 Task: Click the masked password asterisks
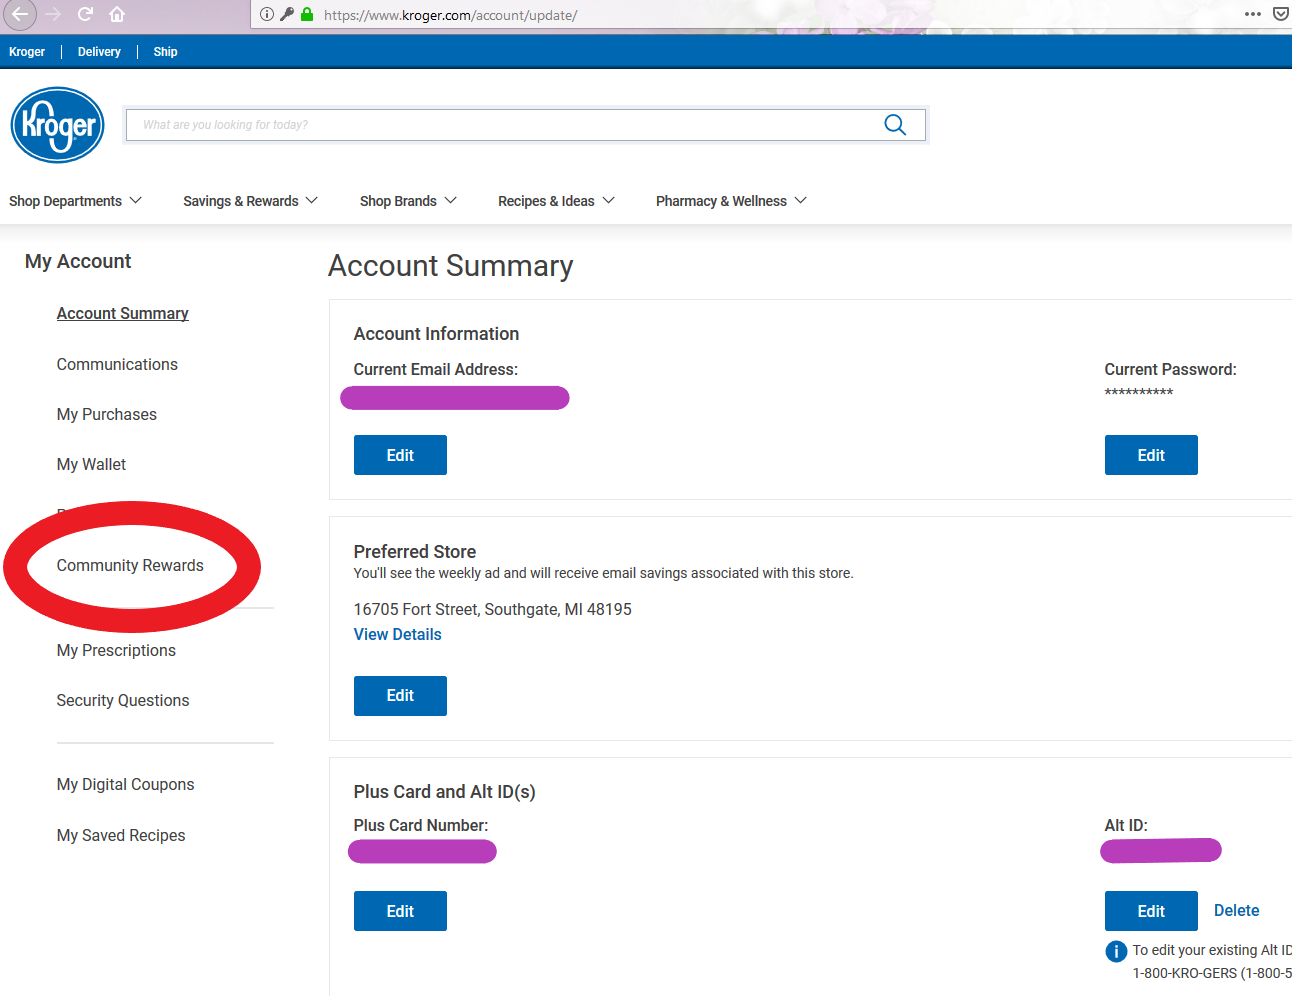click(1138, 393)
